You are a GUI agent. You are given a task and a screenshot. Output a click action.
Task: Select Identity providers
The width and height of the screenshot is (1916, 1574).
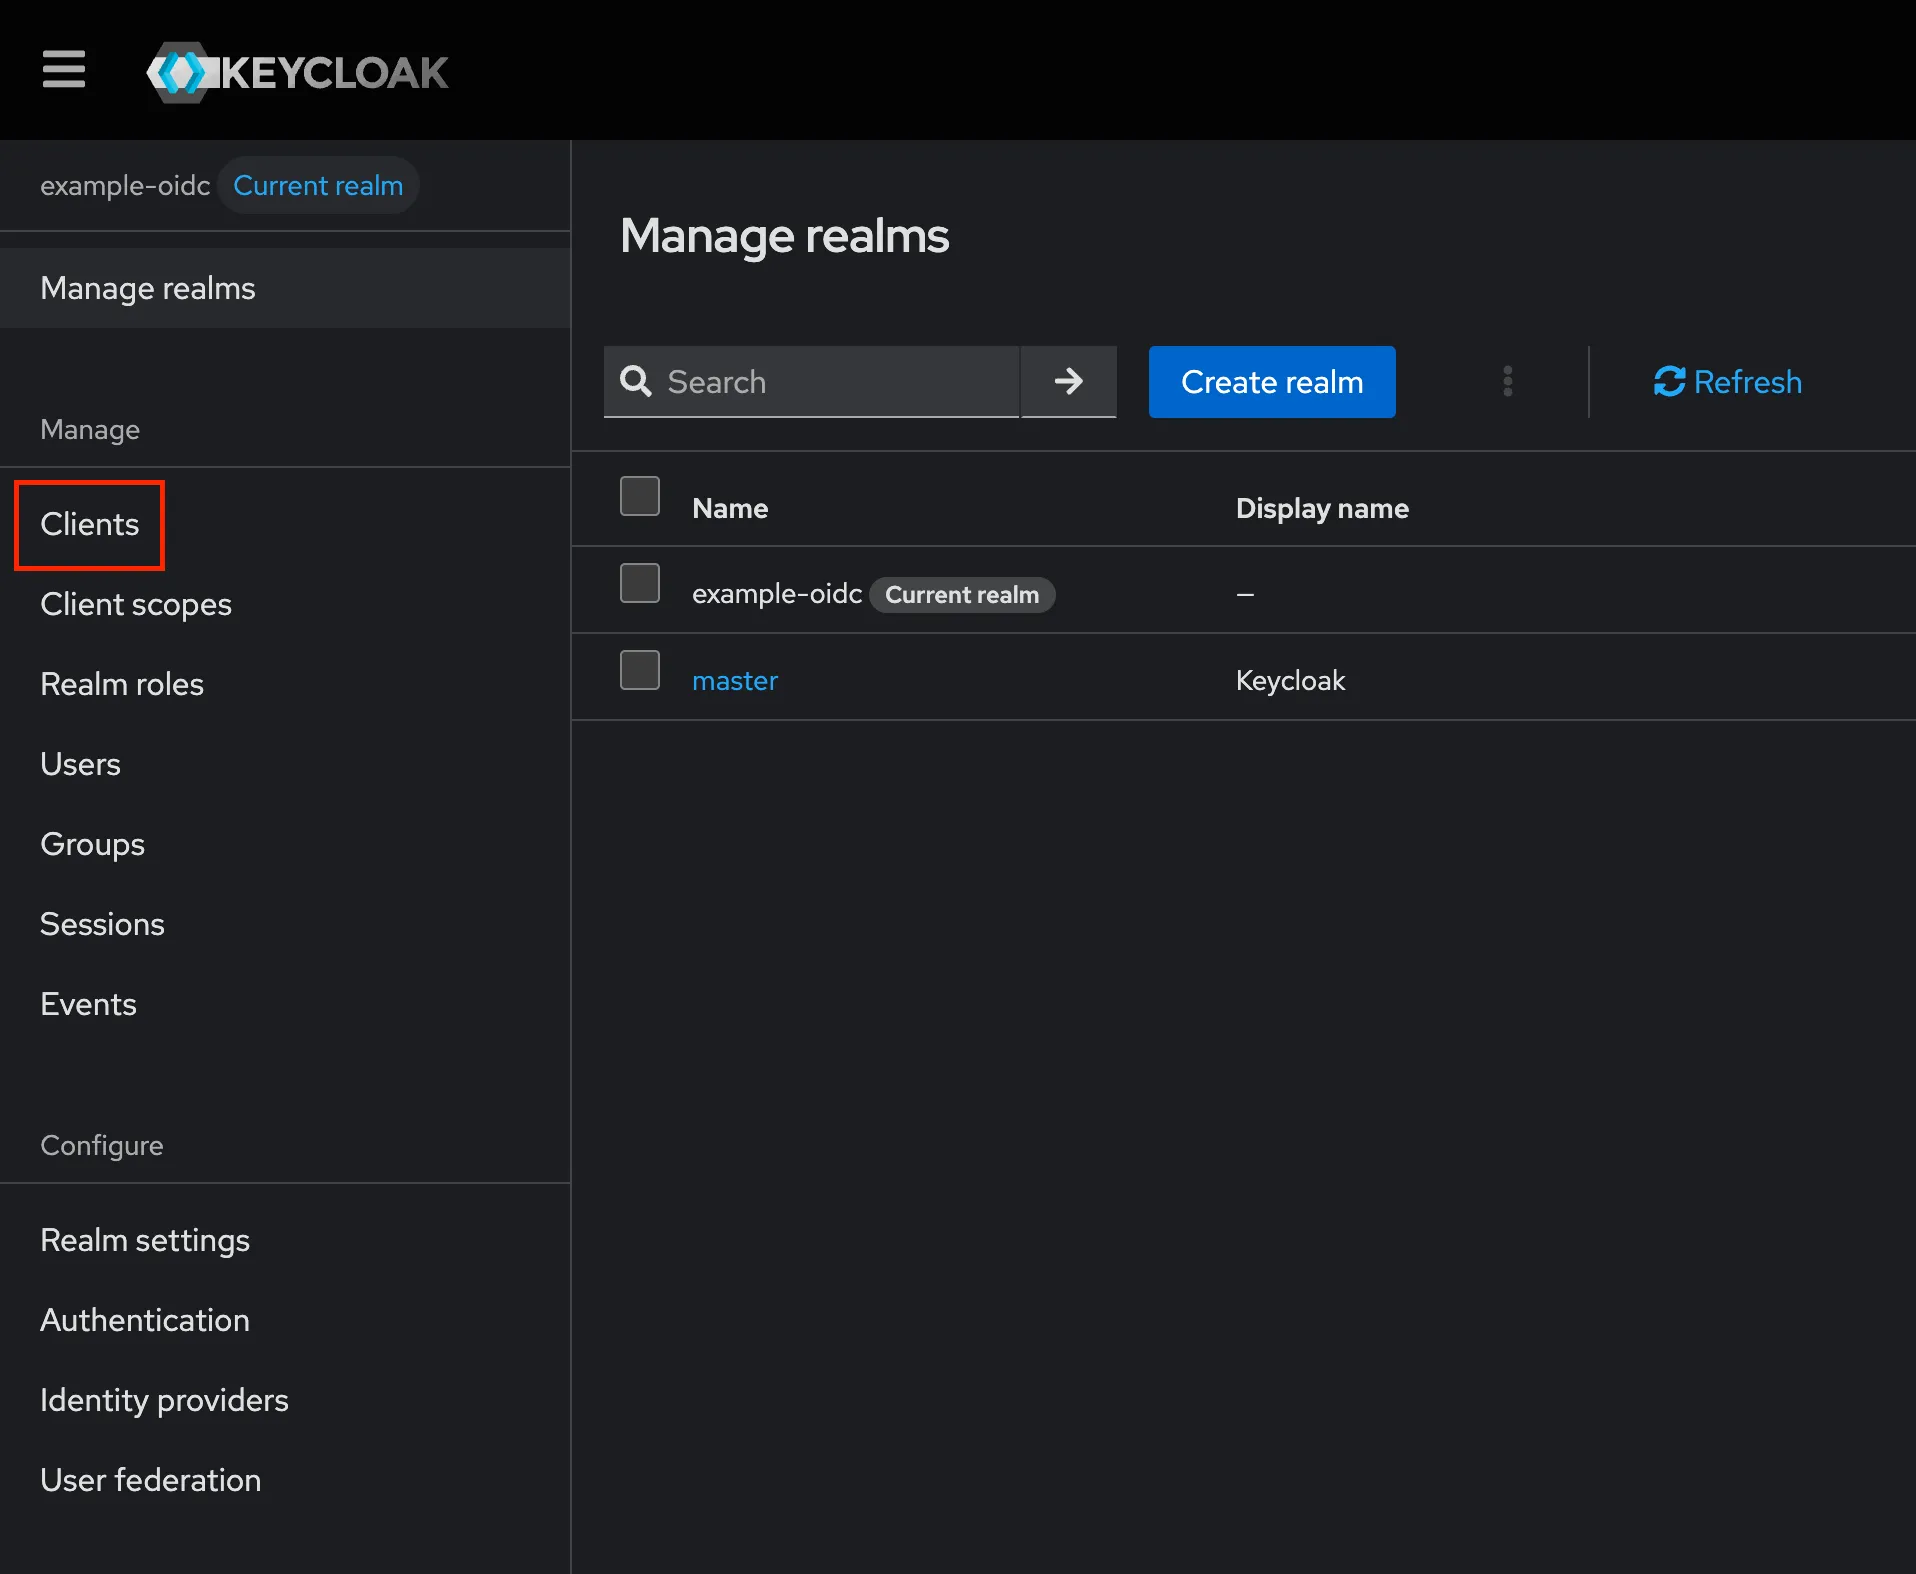164,1400
